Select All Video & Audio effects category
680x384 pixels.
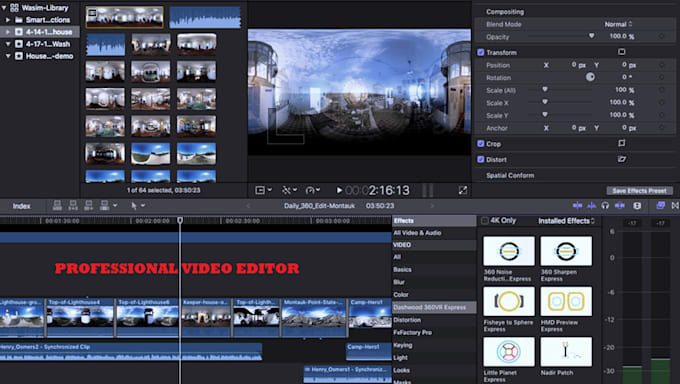[x=434, y=233]
